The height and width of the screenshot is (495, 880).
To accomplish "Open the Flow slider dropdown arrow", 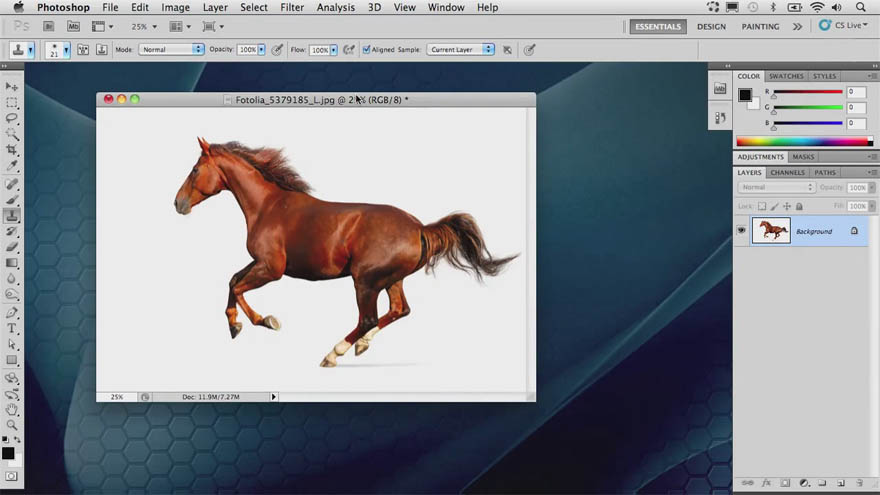I will click(x=333, y=50).
